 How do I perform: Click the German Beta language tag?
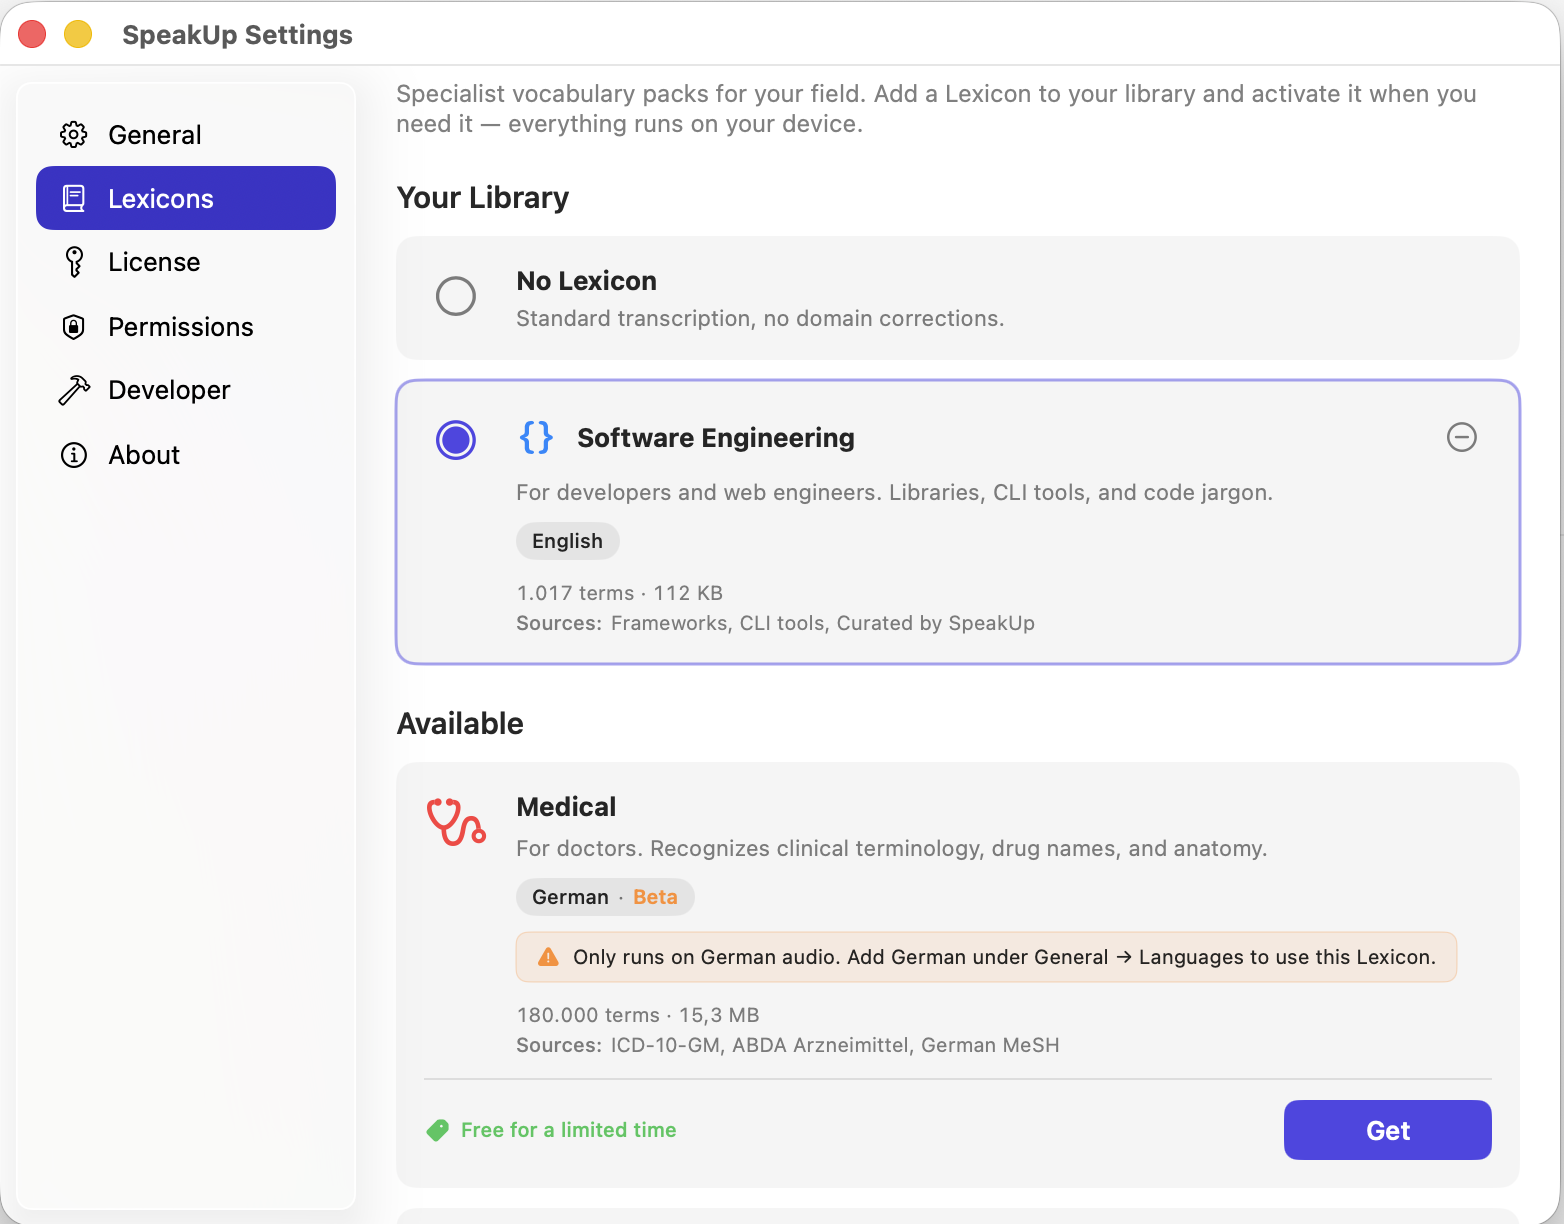[605, 897]
